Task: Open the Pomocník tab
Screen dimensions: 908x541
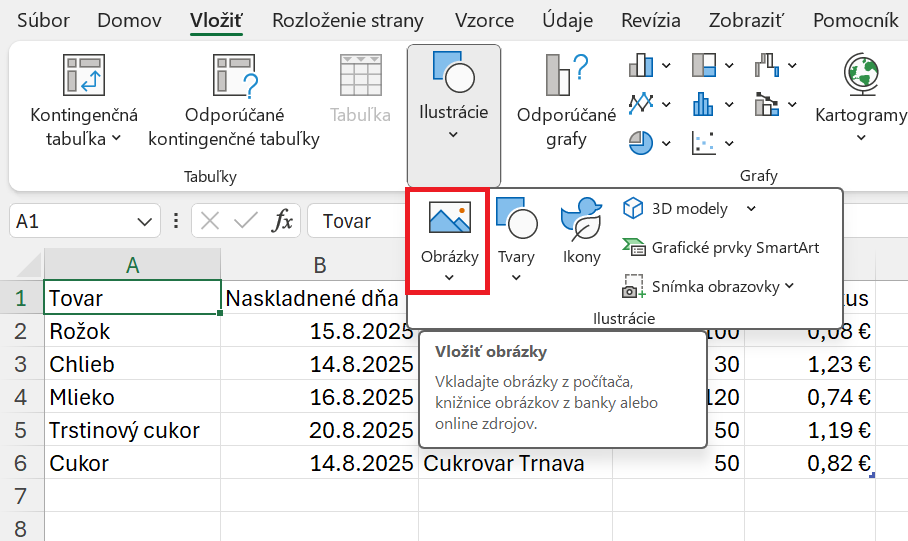Action: (855, 21)
